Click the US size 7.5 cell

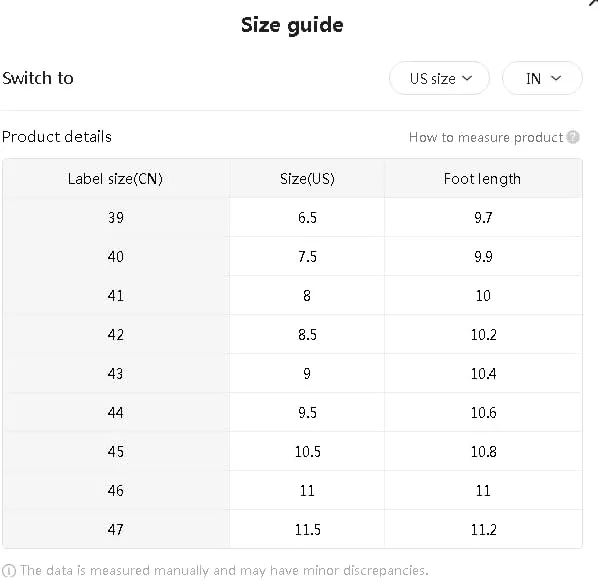coord(307,257)
